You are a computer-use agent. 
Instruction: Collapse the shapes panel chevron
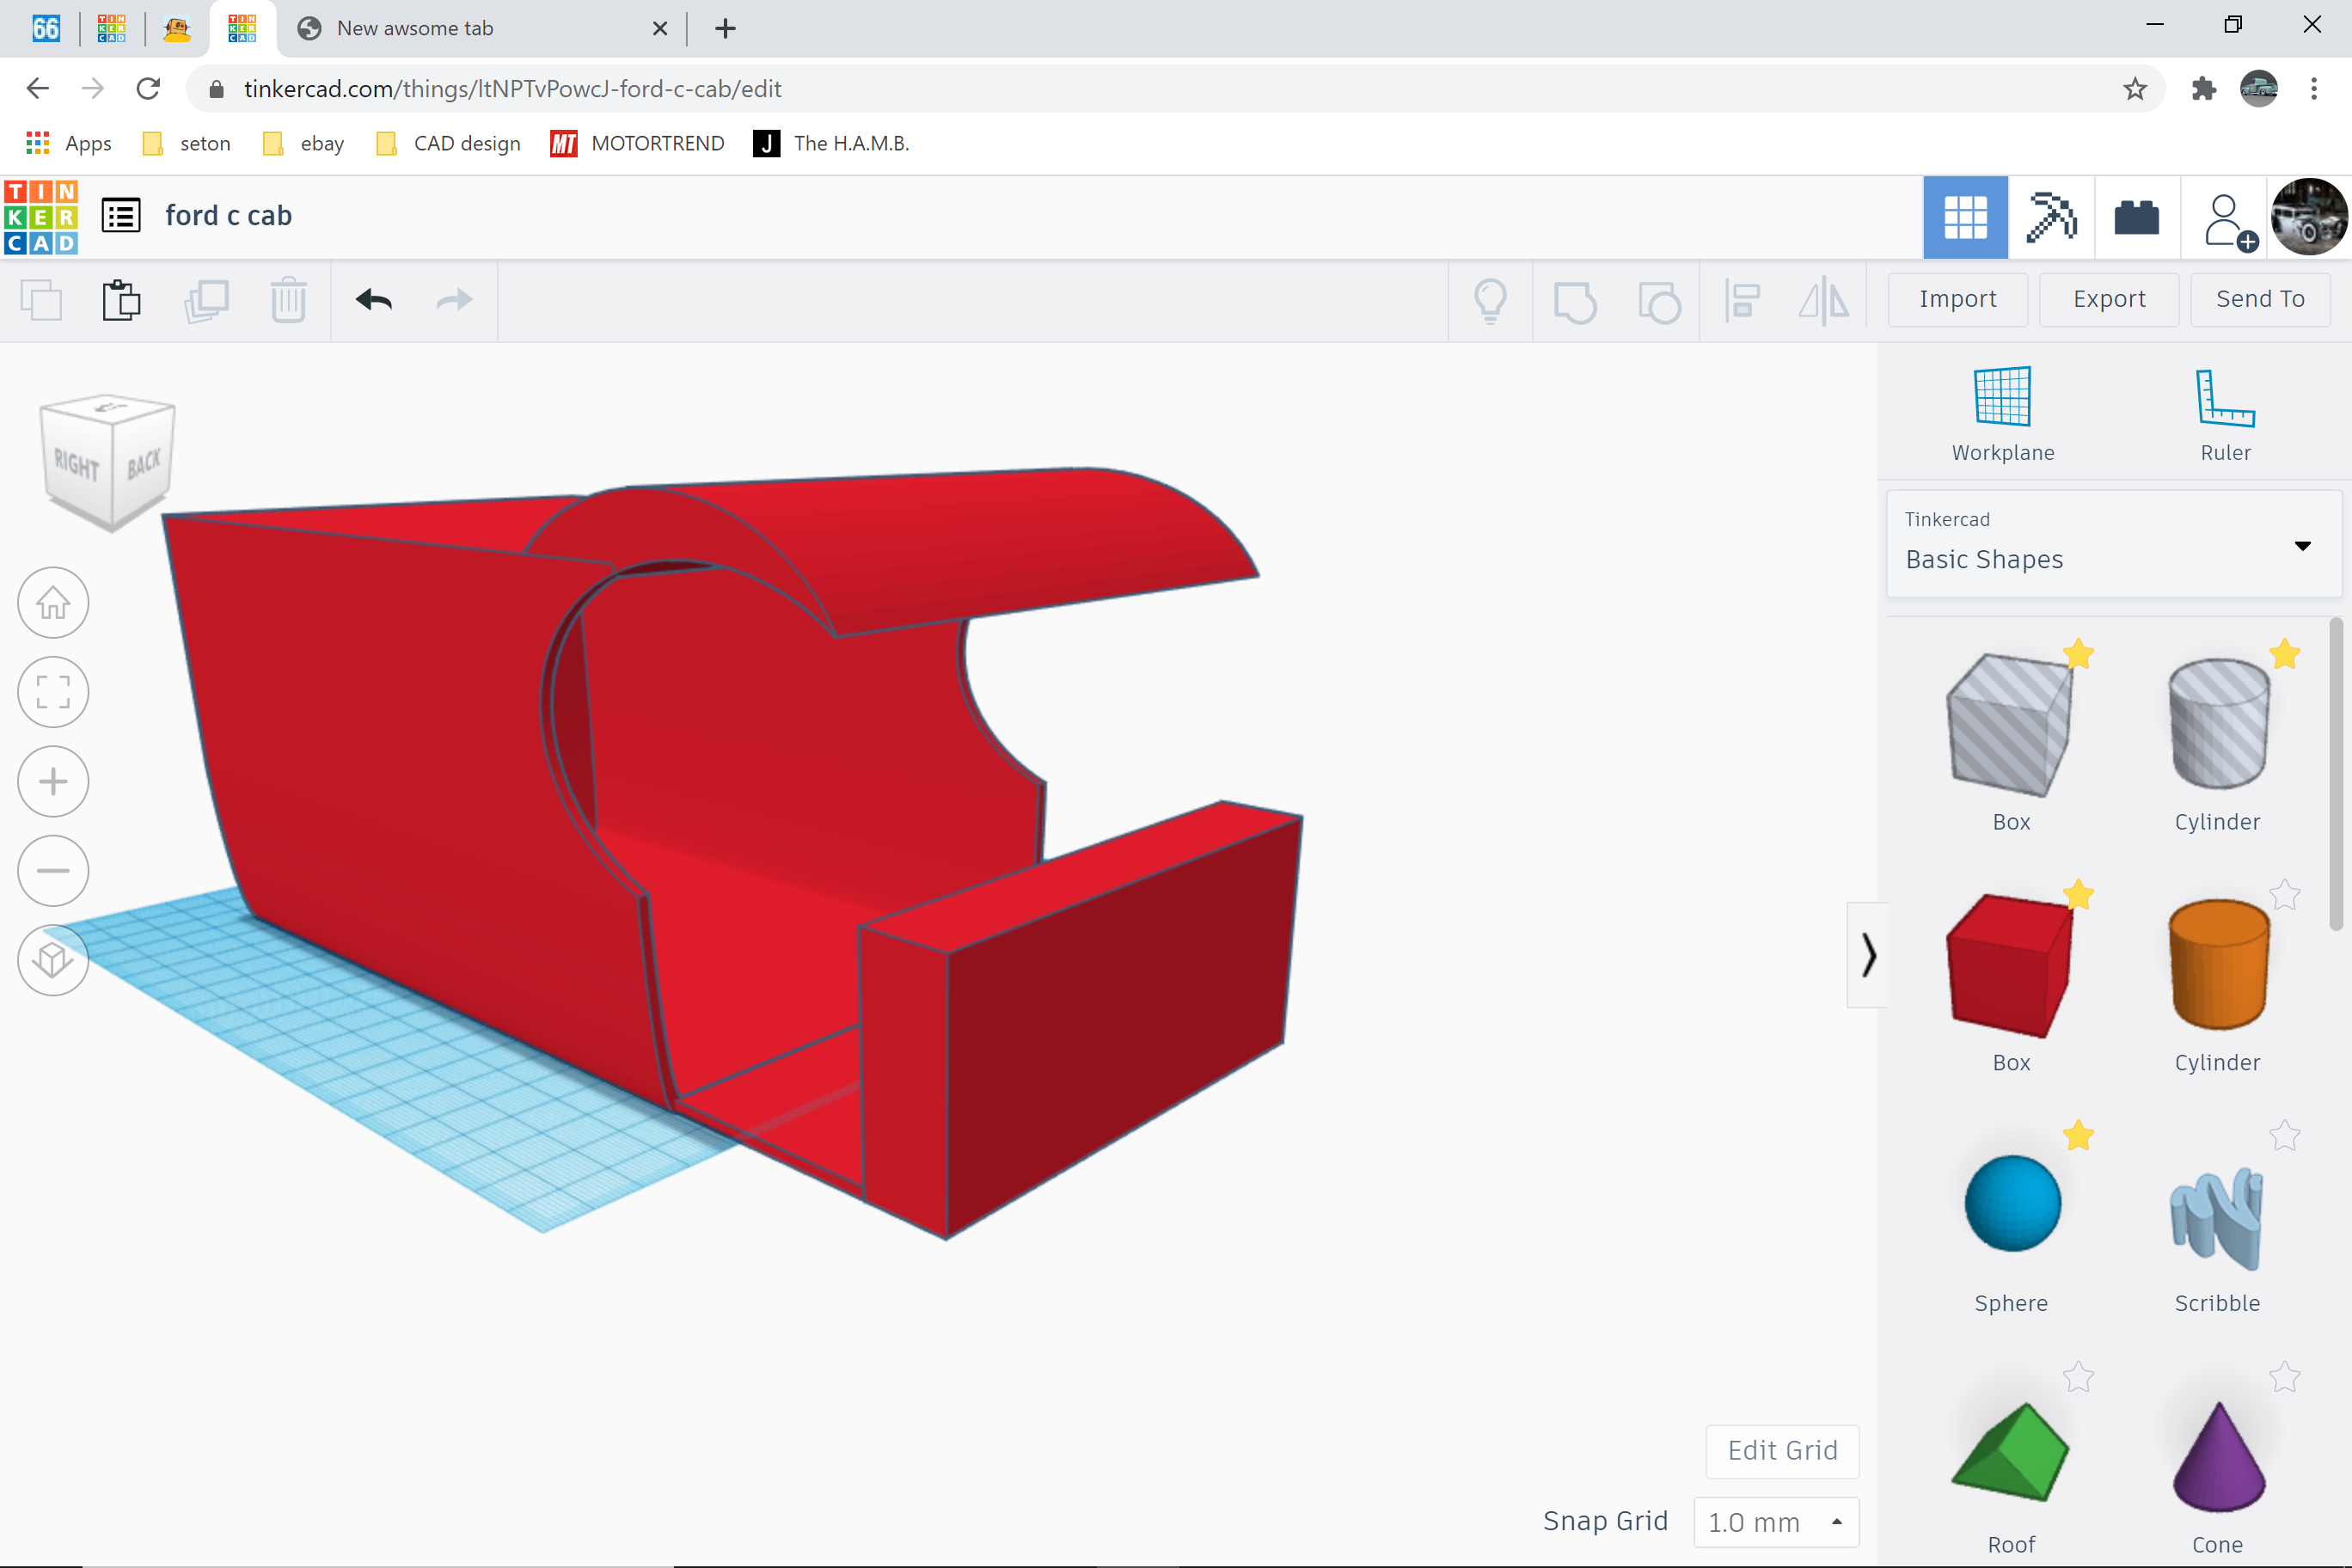pyautogui.click(x=1867, y=955)
